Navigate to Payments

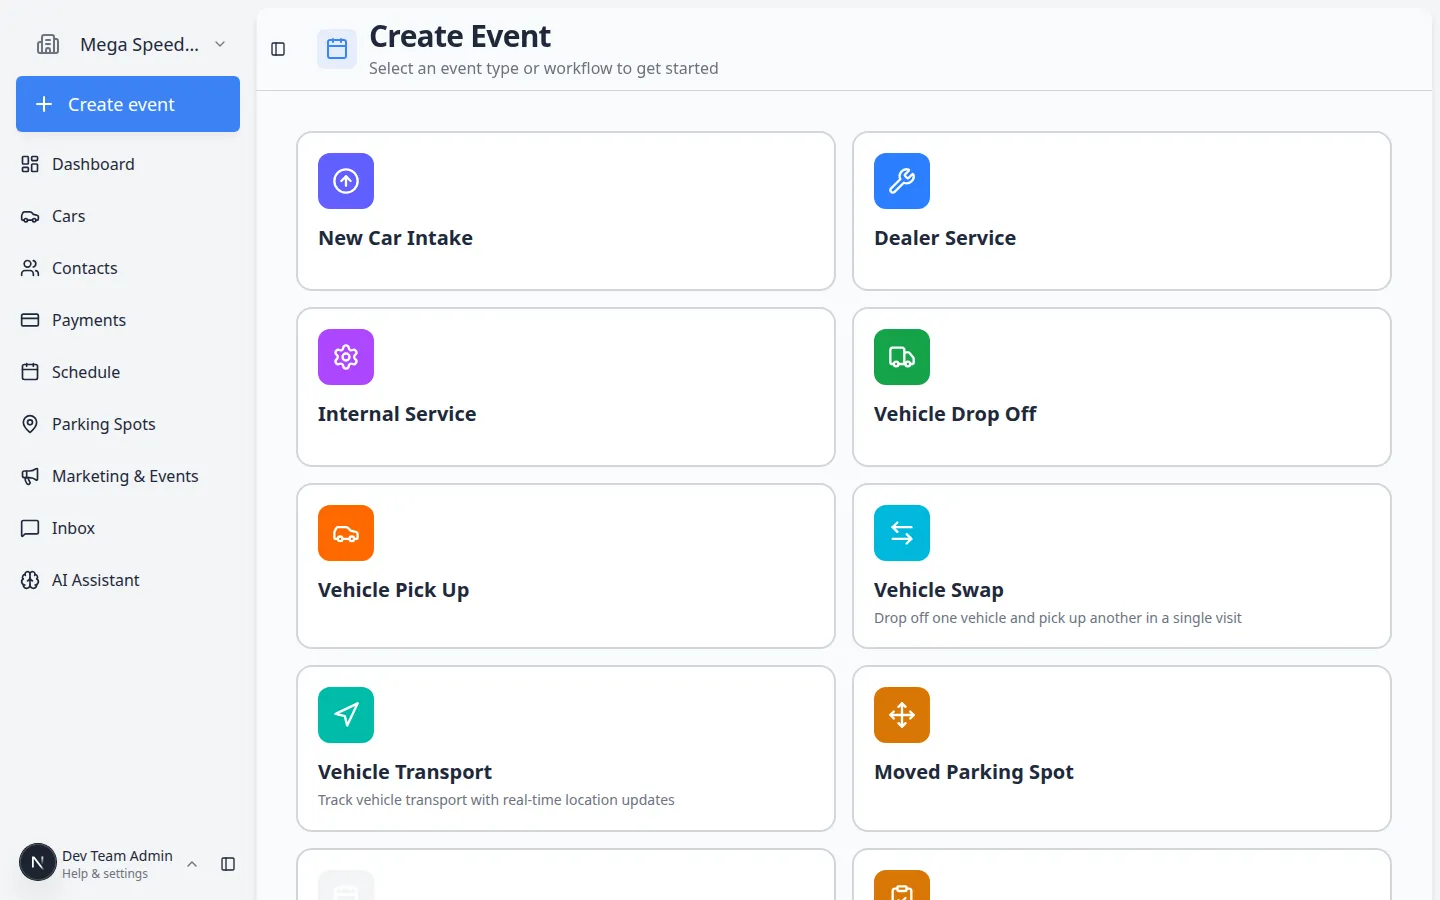tap(128, 320)
